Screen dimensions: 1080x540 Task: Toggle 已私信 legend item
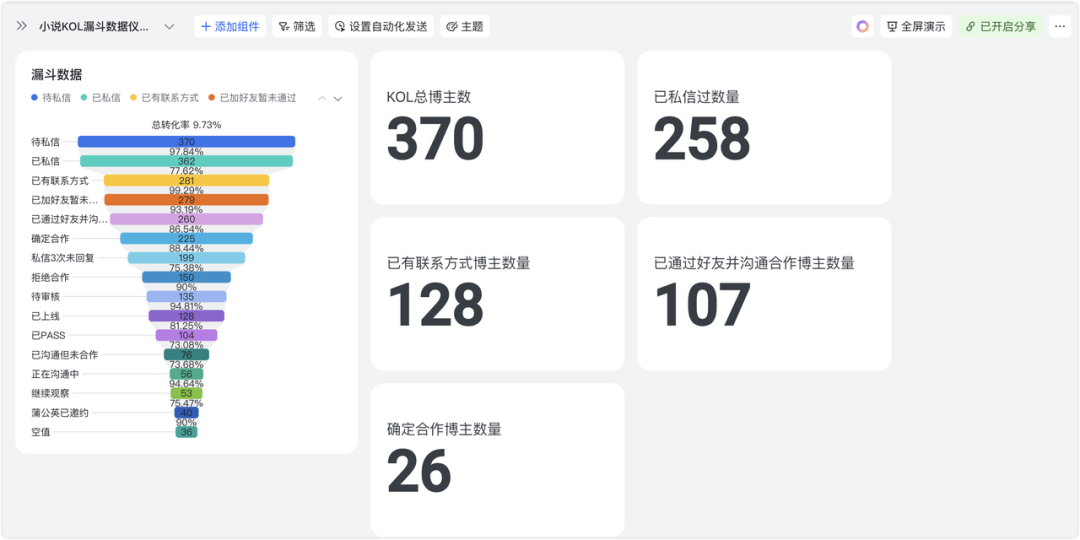pyautogui.click(x=101, y=98)
